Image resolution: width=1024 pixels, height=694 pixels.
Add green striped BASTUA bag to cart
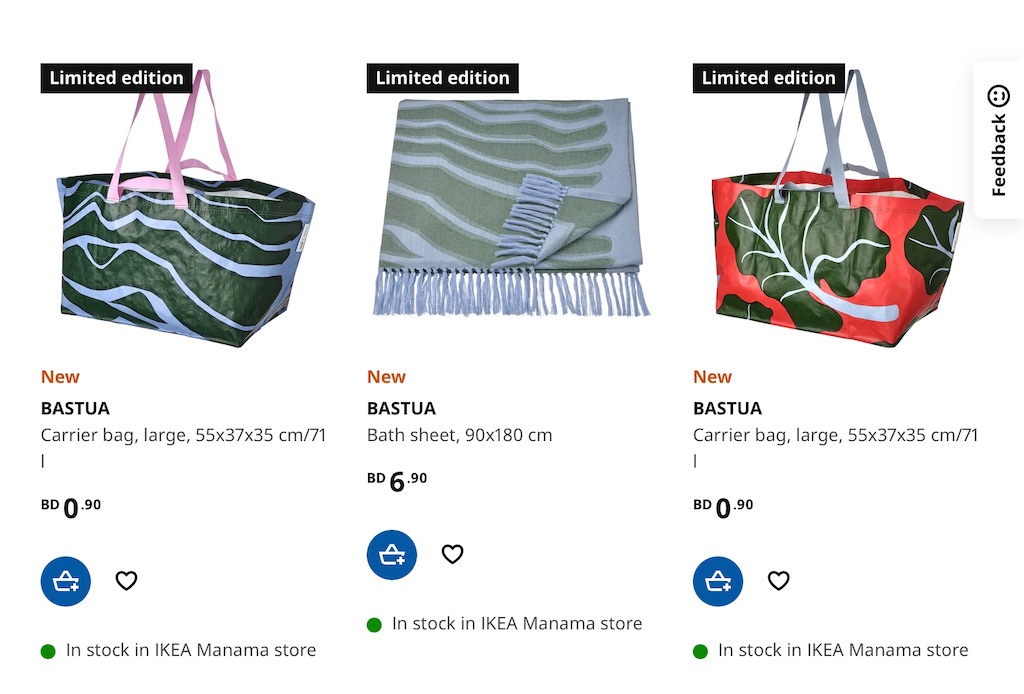tap(65, 581)
